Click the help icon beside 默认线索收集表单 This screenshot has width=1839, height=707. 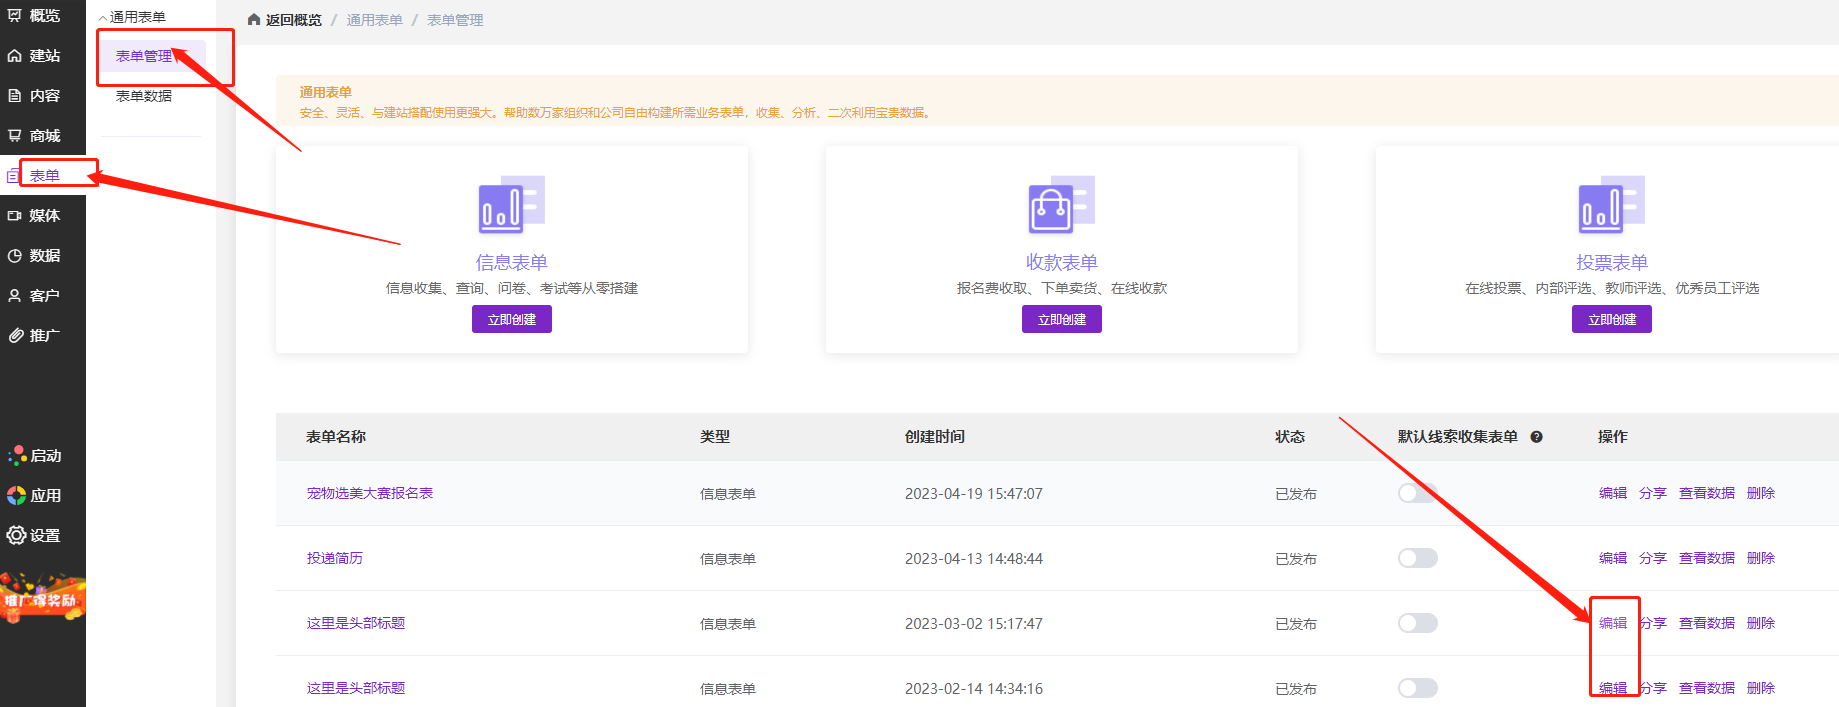click(1537, 437)
